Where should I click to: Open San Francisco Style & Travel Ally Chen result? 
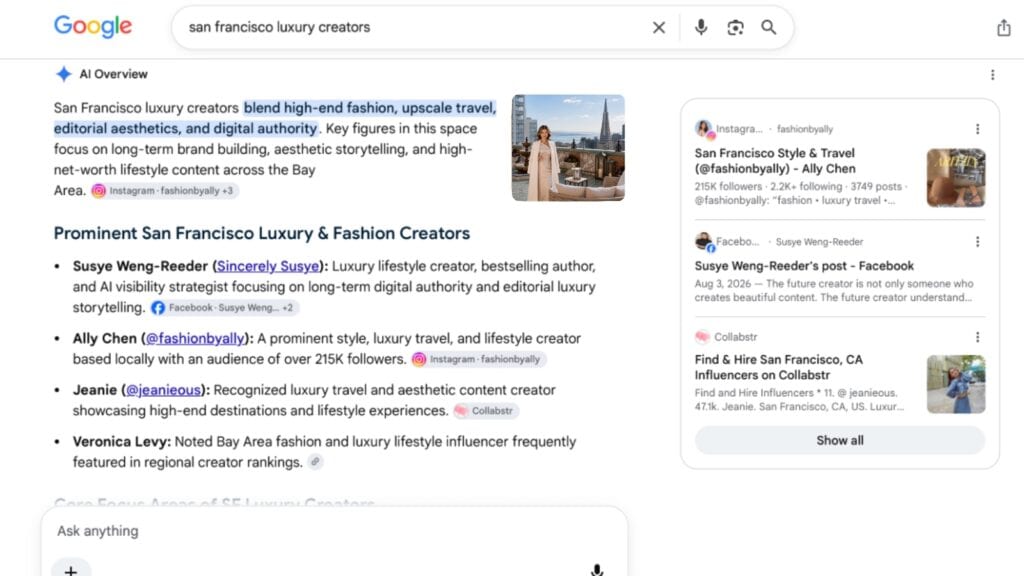(x=775, y=161)
